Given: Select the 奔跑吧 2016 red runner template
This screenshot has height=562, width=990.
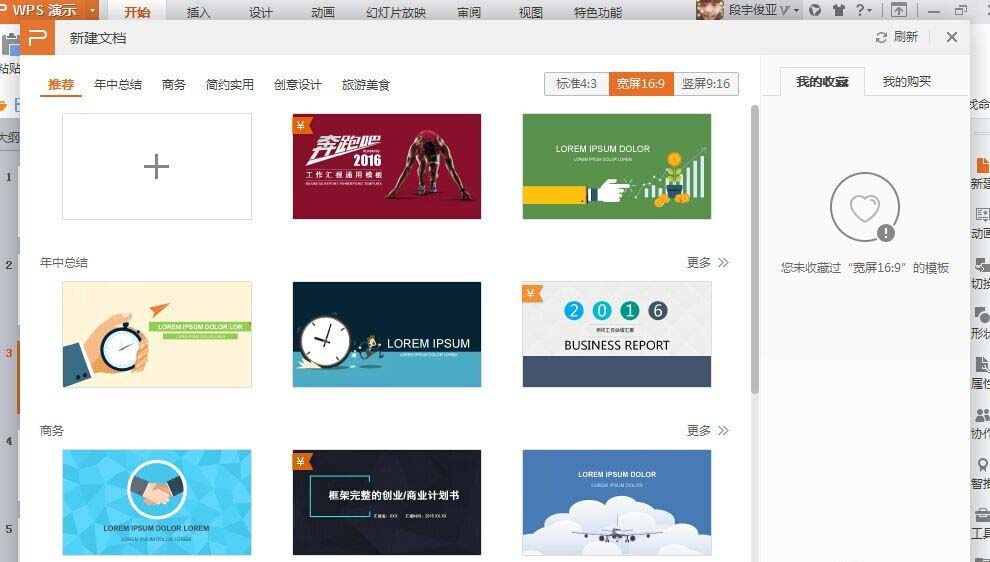Looking at the screenshot, I should 387,167.
